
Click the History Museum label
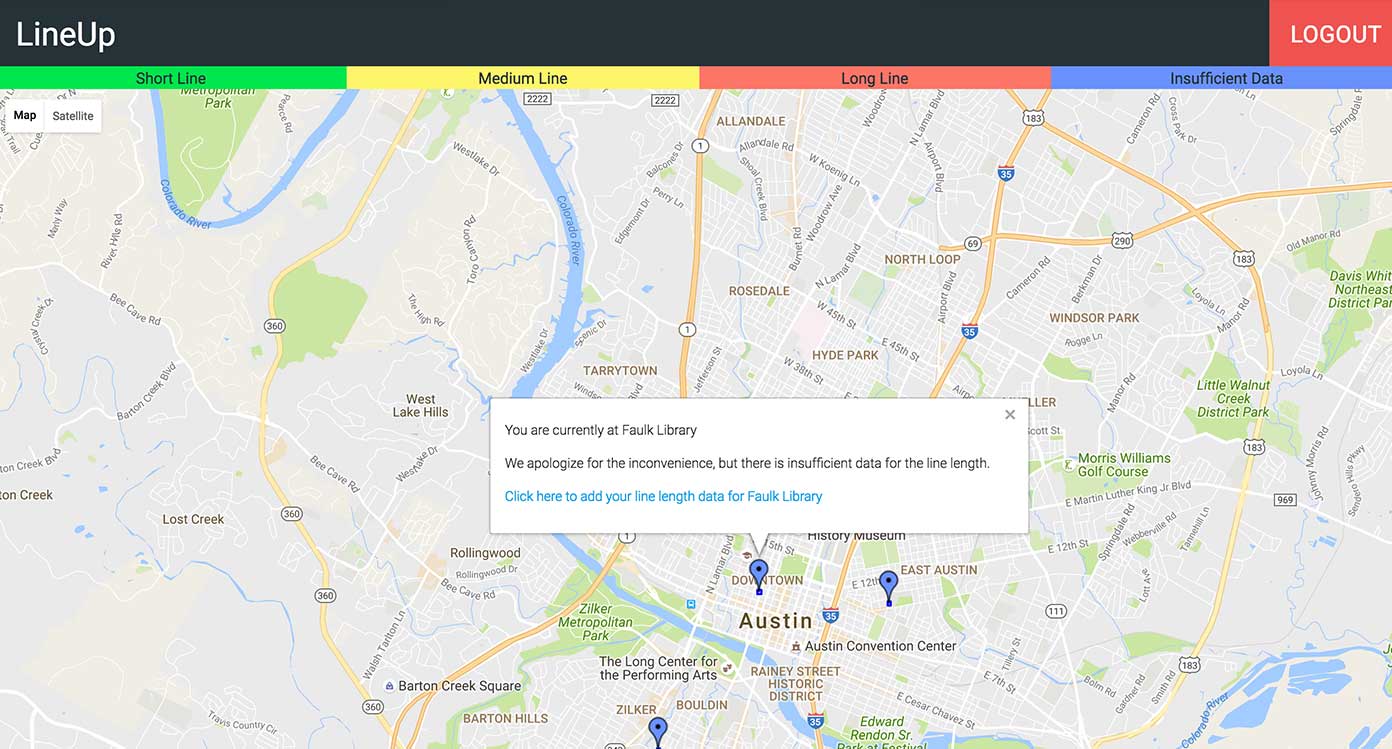856,536
